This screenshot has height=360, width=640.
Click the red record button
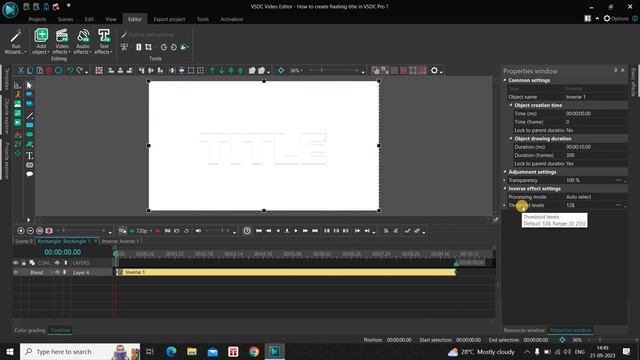pyautogui.click(x=158, y=231)
